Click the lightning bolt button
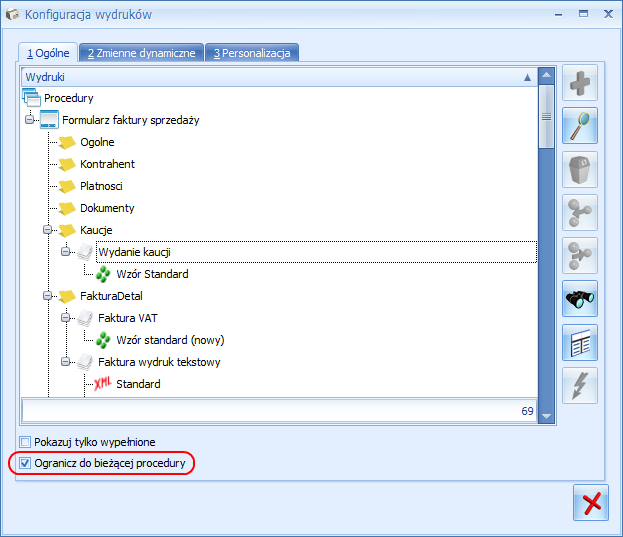 point(580,385)
